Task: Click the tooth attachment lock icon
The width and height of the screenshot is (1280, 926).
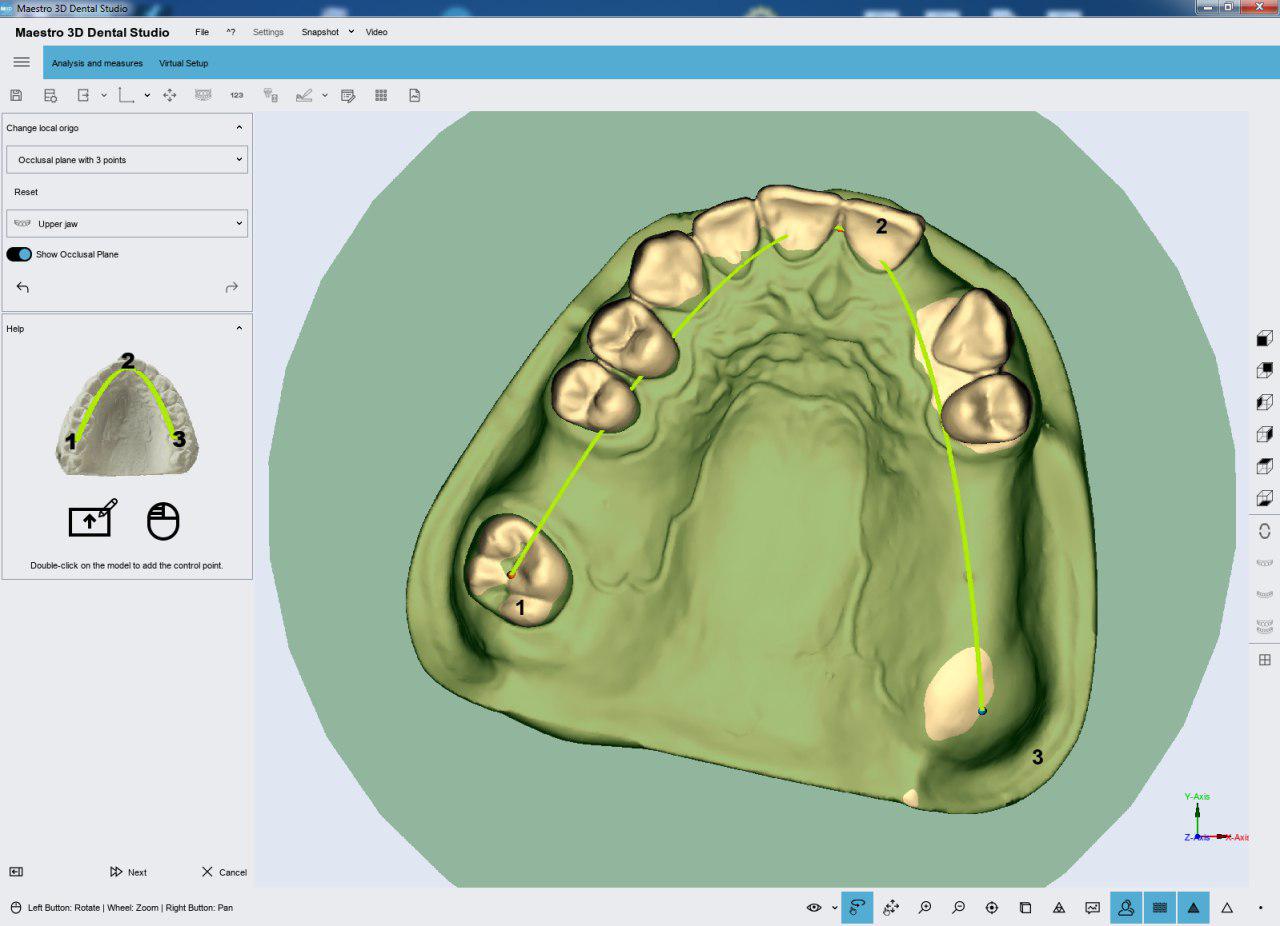Action: (x=270, y=95)
